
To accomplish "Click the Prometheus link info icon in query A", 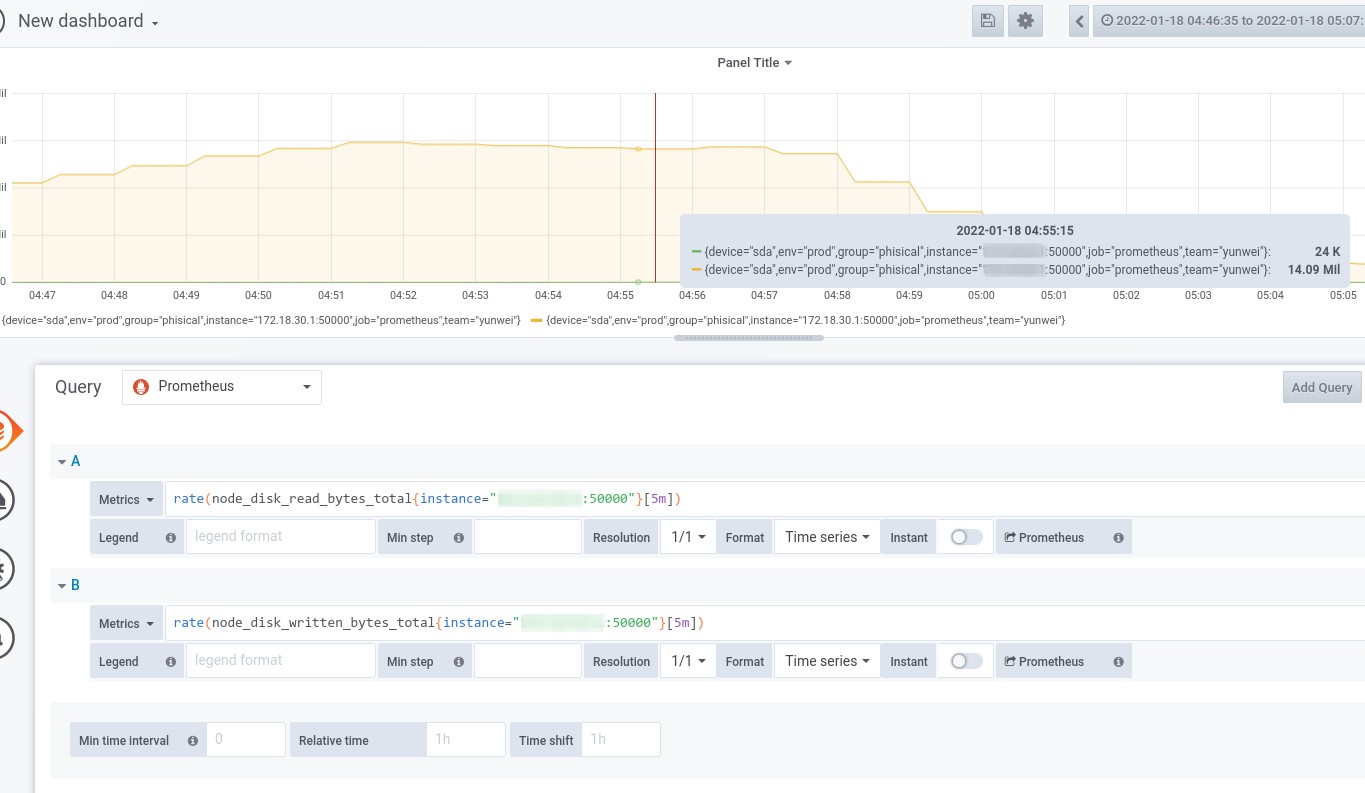I will 1118,538.
